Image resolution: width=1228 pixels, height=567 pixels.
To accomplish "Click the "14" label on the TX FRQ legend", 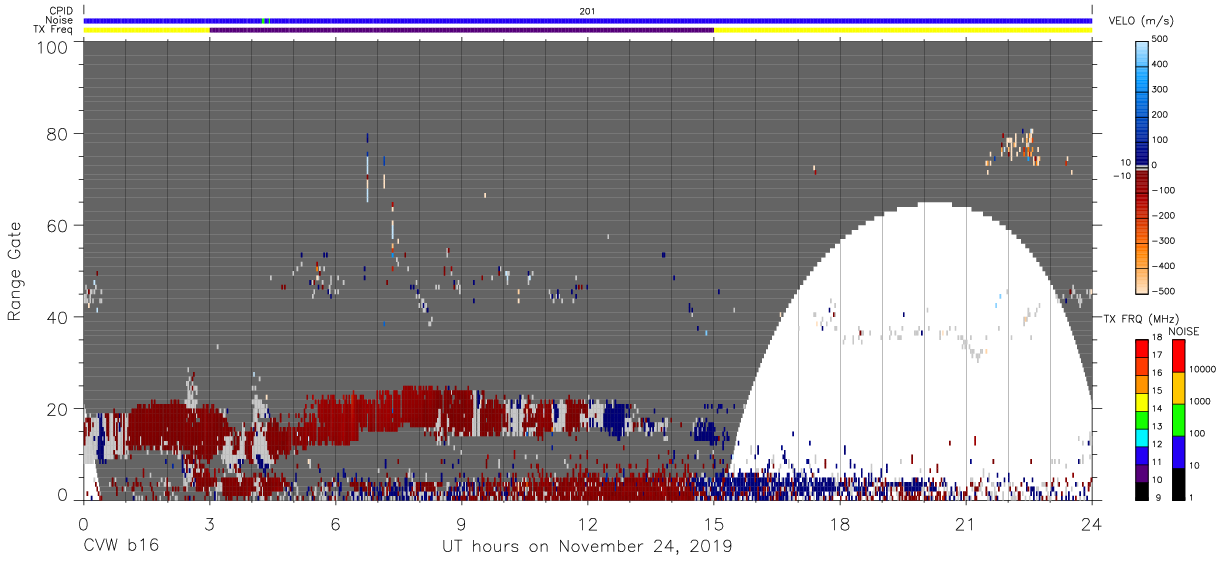I will 1156,408.
